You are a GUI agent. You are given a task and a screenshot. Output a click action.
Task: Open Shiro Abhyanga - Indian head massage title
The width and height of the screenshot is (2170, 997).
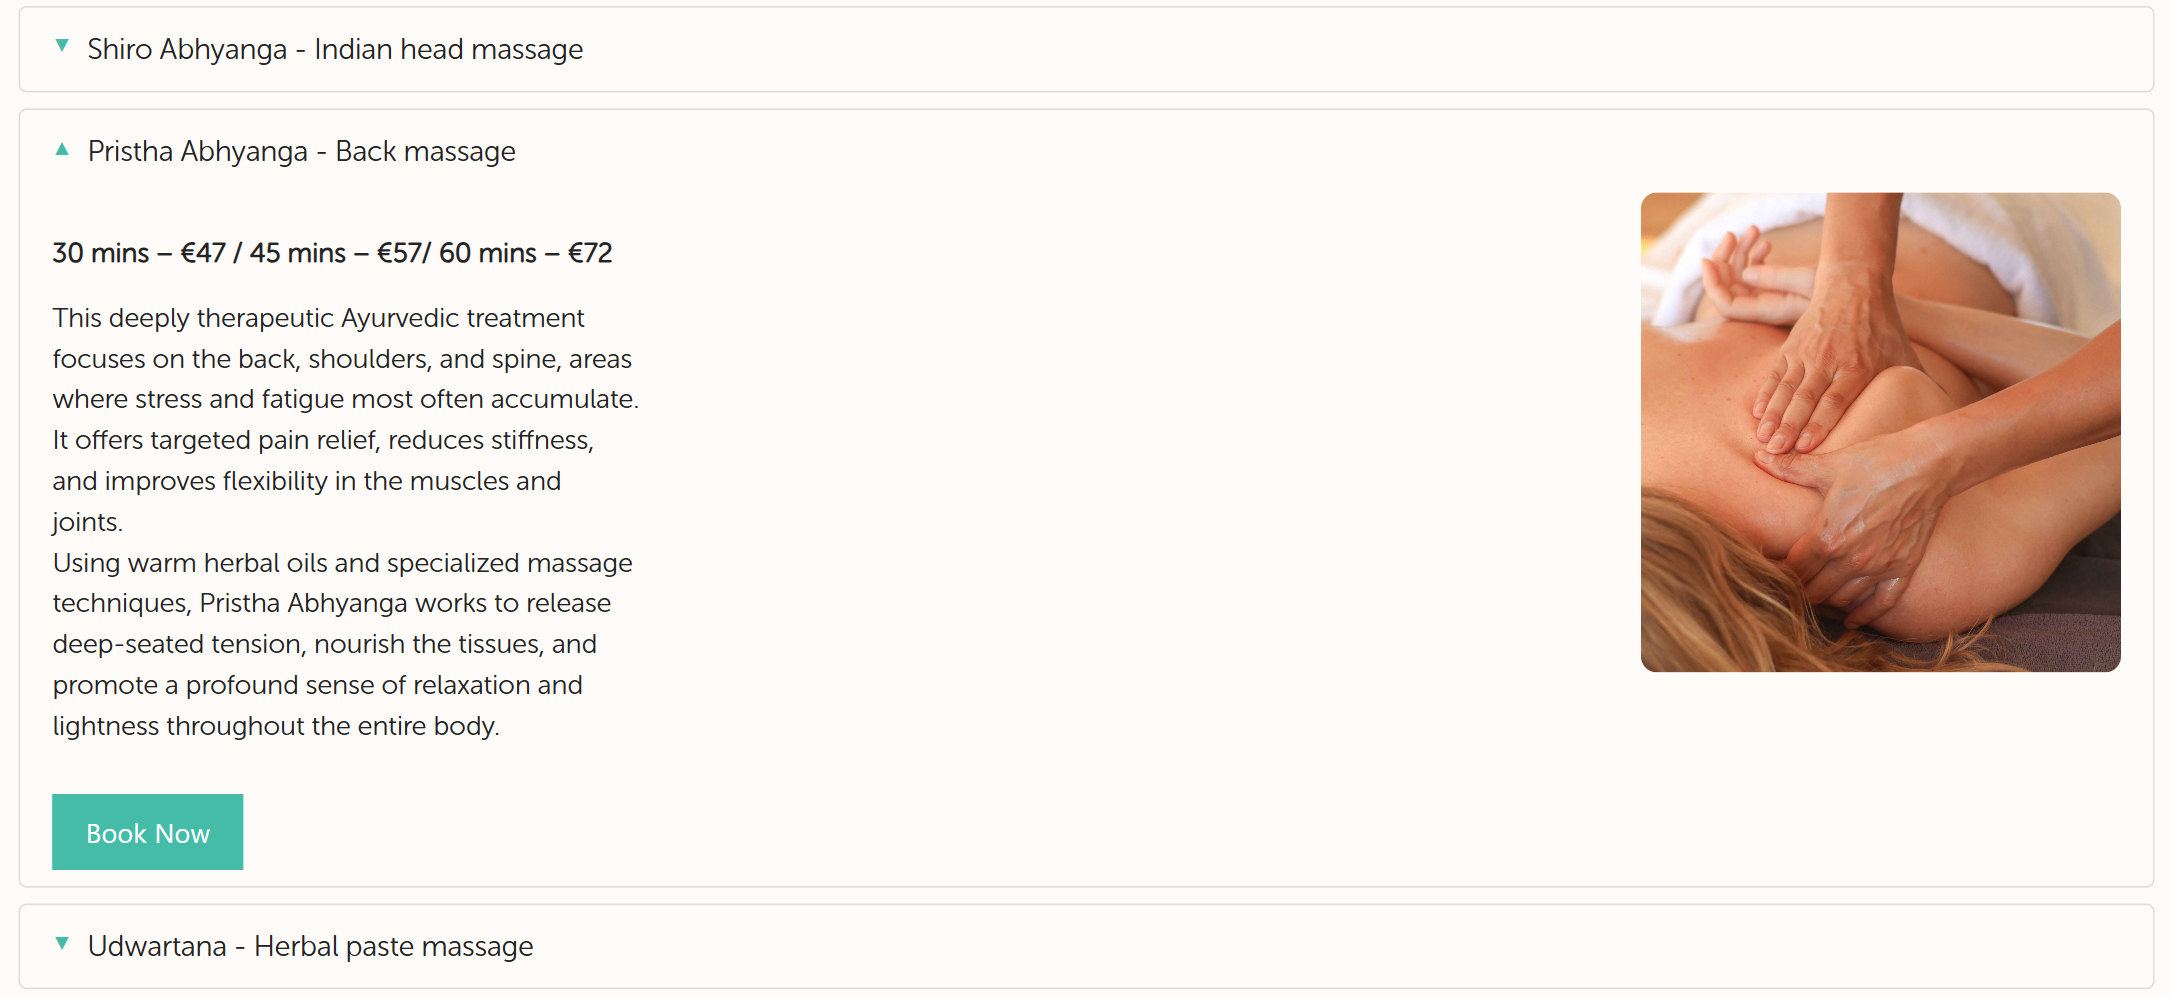pyautogui.click(x=335, y=49)
